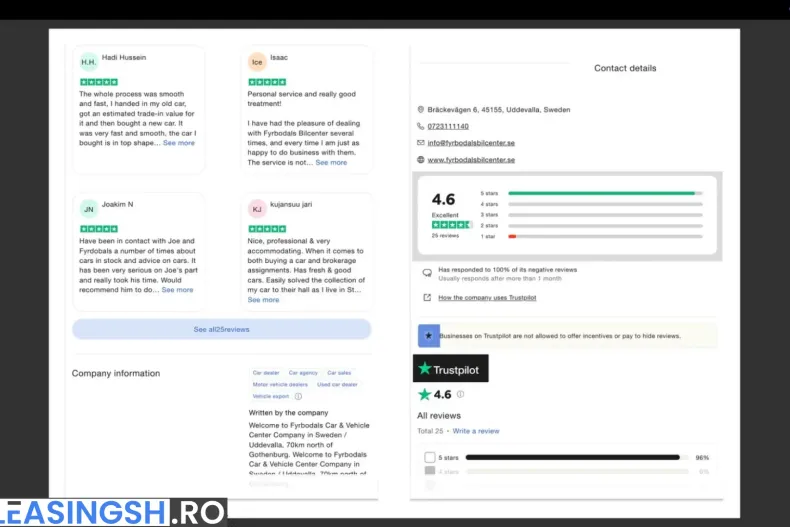Screen dimensions: 790x527
Task: Expand Joakim N's review with See more
Action: [x=177, y=290]
